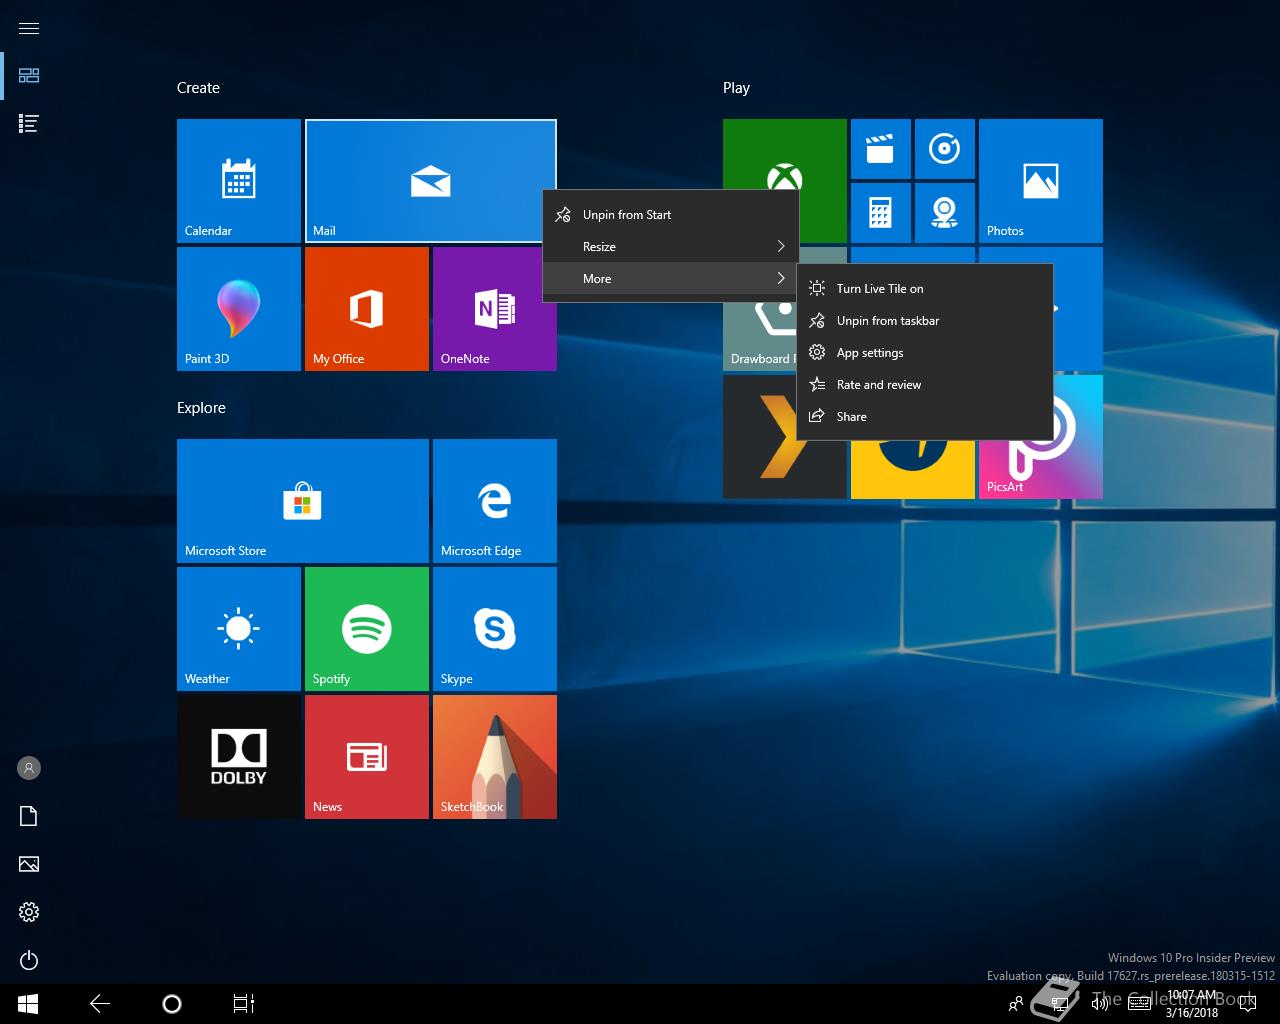Turn Live Tile on
The height and width of the screenshot is (1024, 1280).
click(x=925, y=289)
